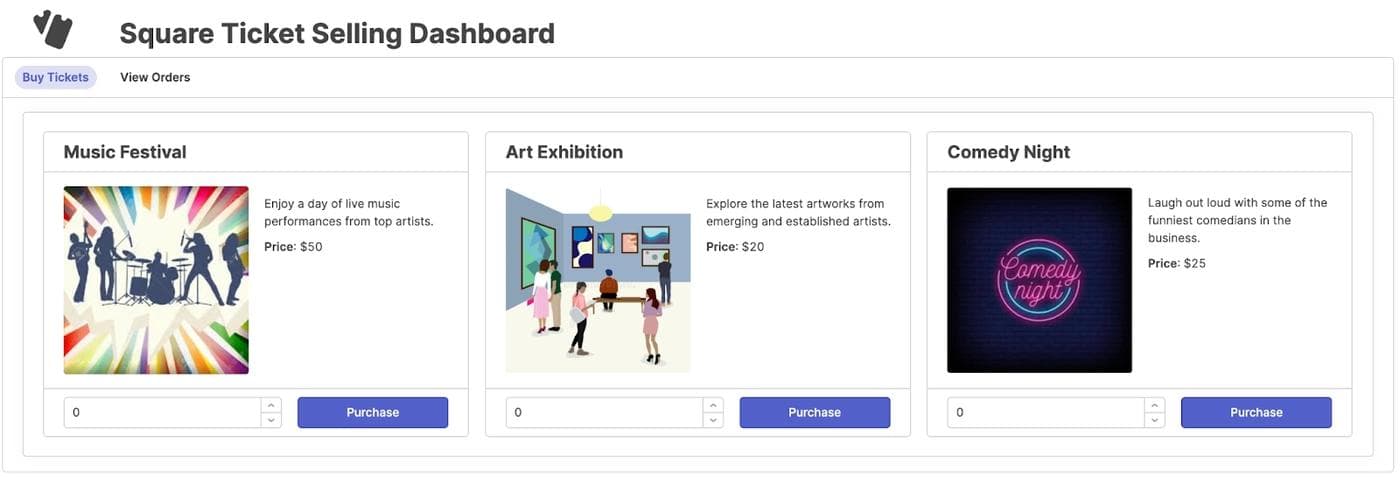Click the Comedy Night neon image

[x=1039, y=280]
